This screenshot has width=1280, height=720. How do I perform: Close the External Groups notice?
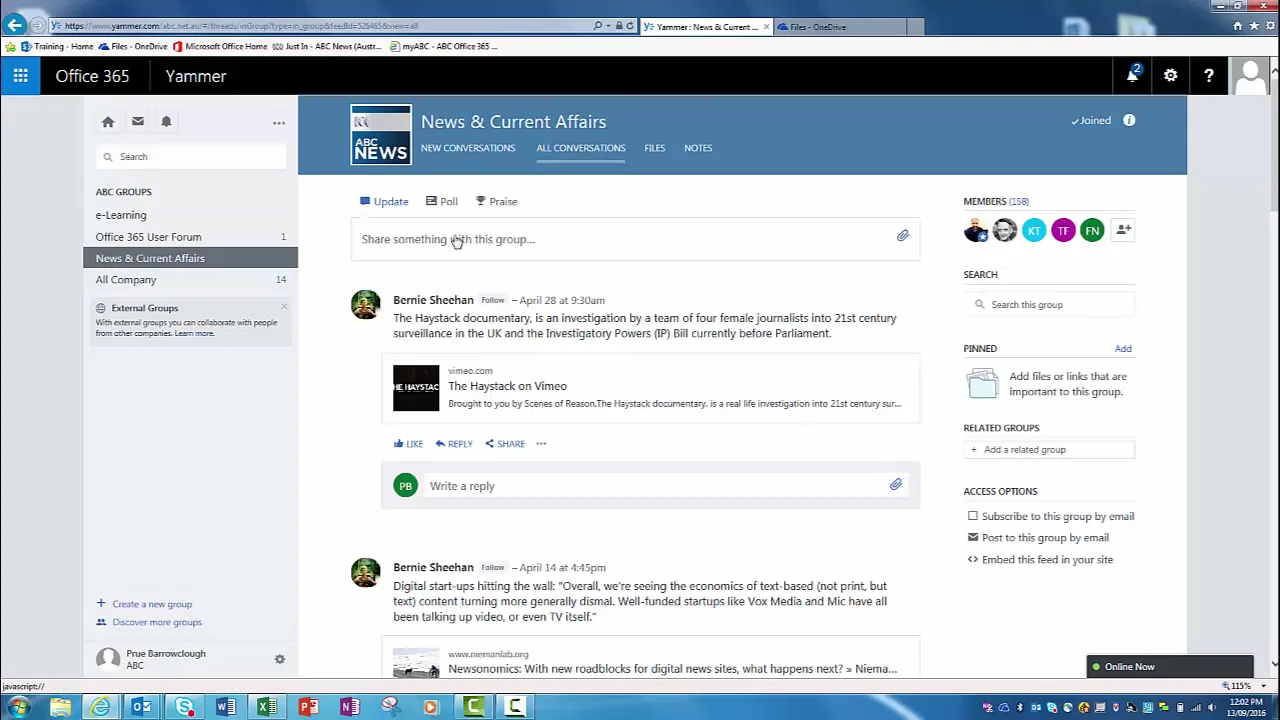(x=284, y=307)
